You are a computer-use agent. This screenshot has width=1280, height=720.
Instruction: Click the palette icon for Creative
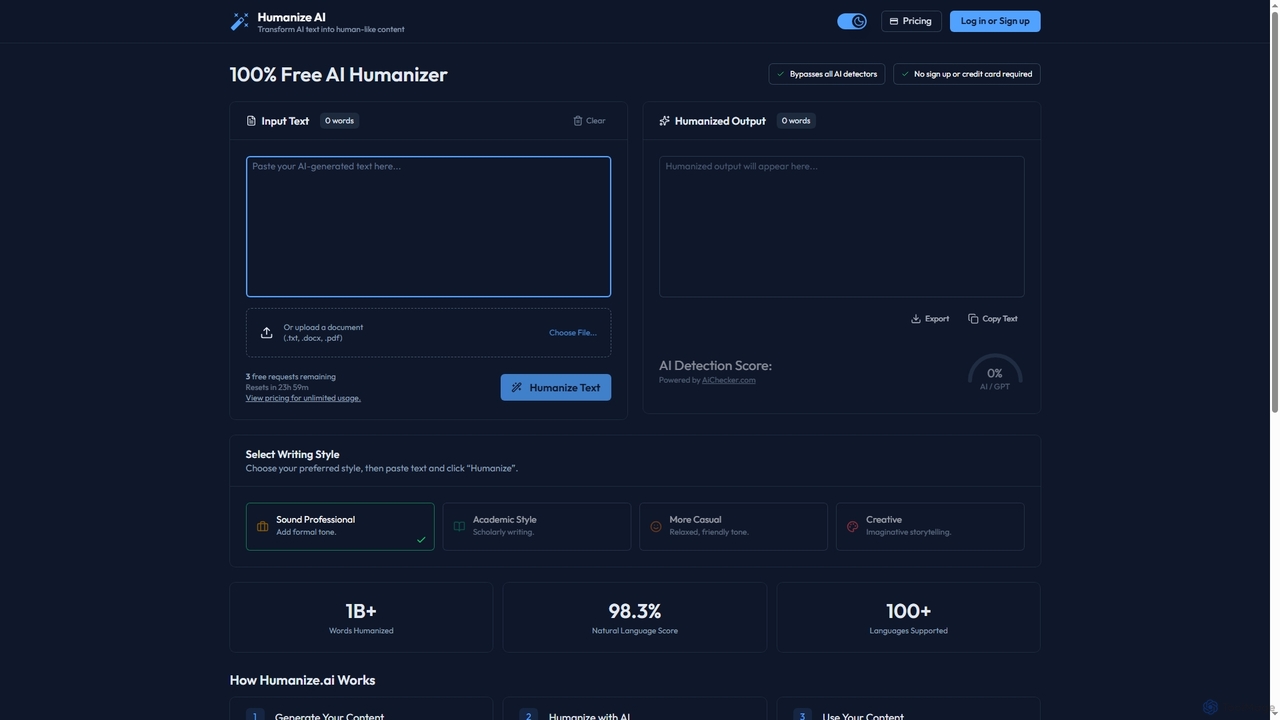pyautogui.click(x=852, y=526)
